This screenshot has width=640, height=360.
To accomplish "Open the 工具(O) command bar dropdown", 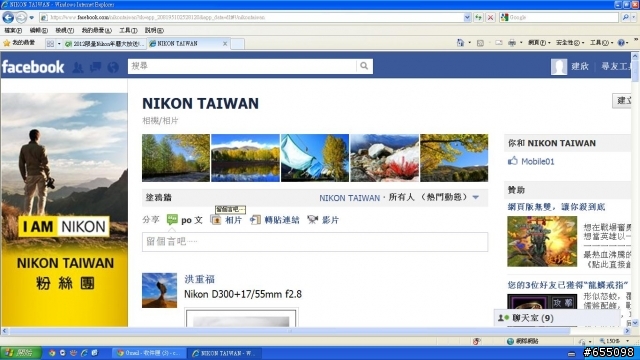I will (x=601, y=42).
